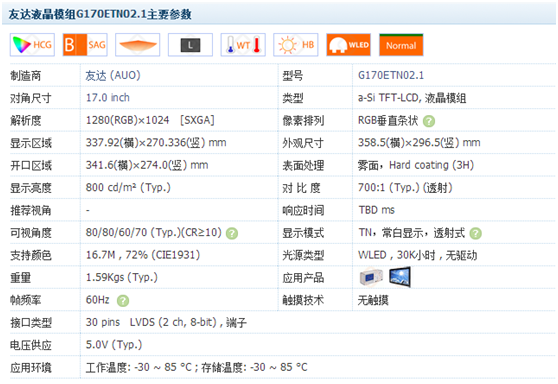Click the 像素排列 column label

pyautogui.click(x=303, y=121)
